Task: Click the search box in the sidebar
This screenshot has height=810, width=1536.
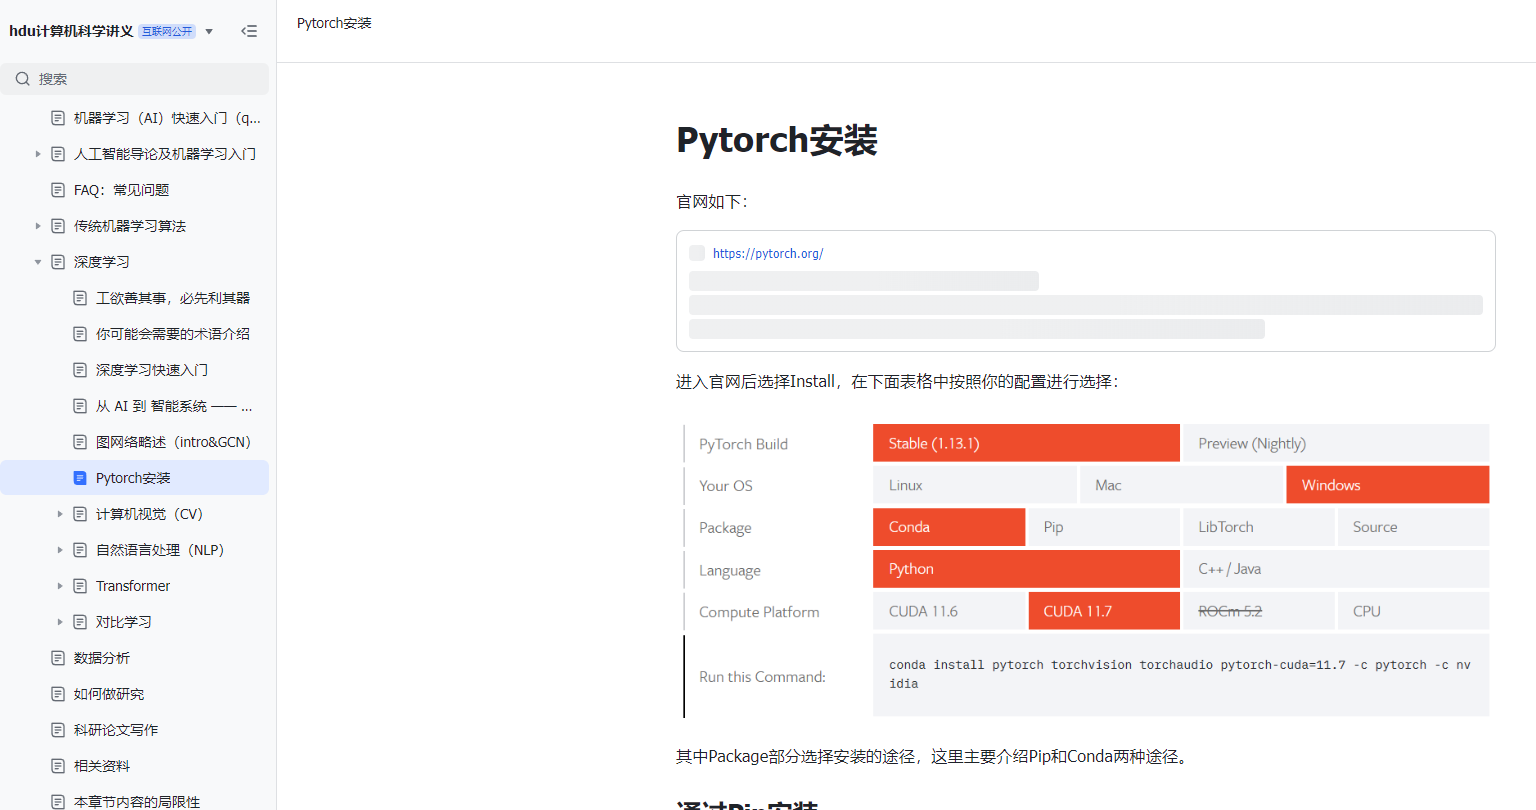Action: [x=135, y=79]
